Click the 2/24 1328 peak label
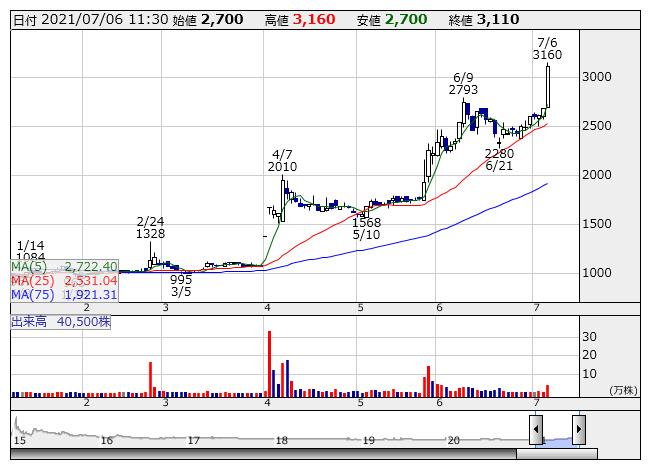Image resolution: width=653 pixels, height=470 pixels. pos(150,228)
